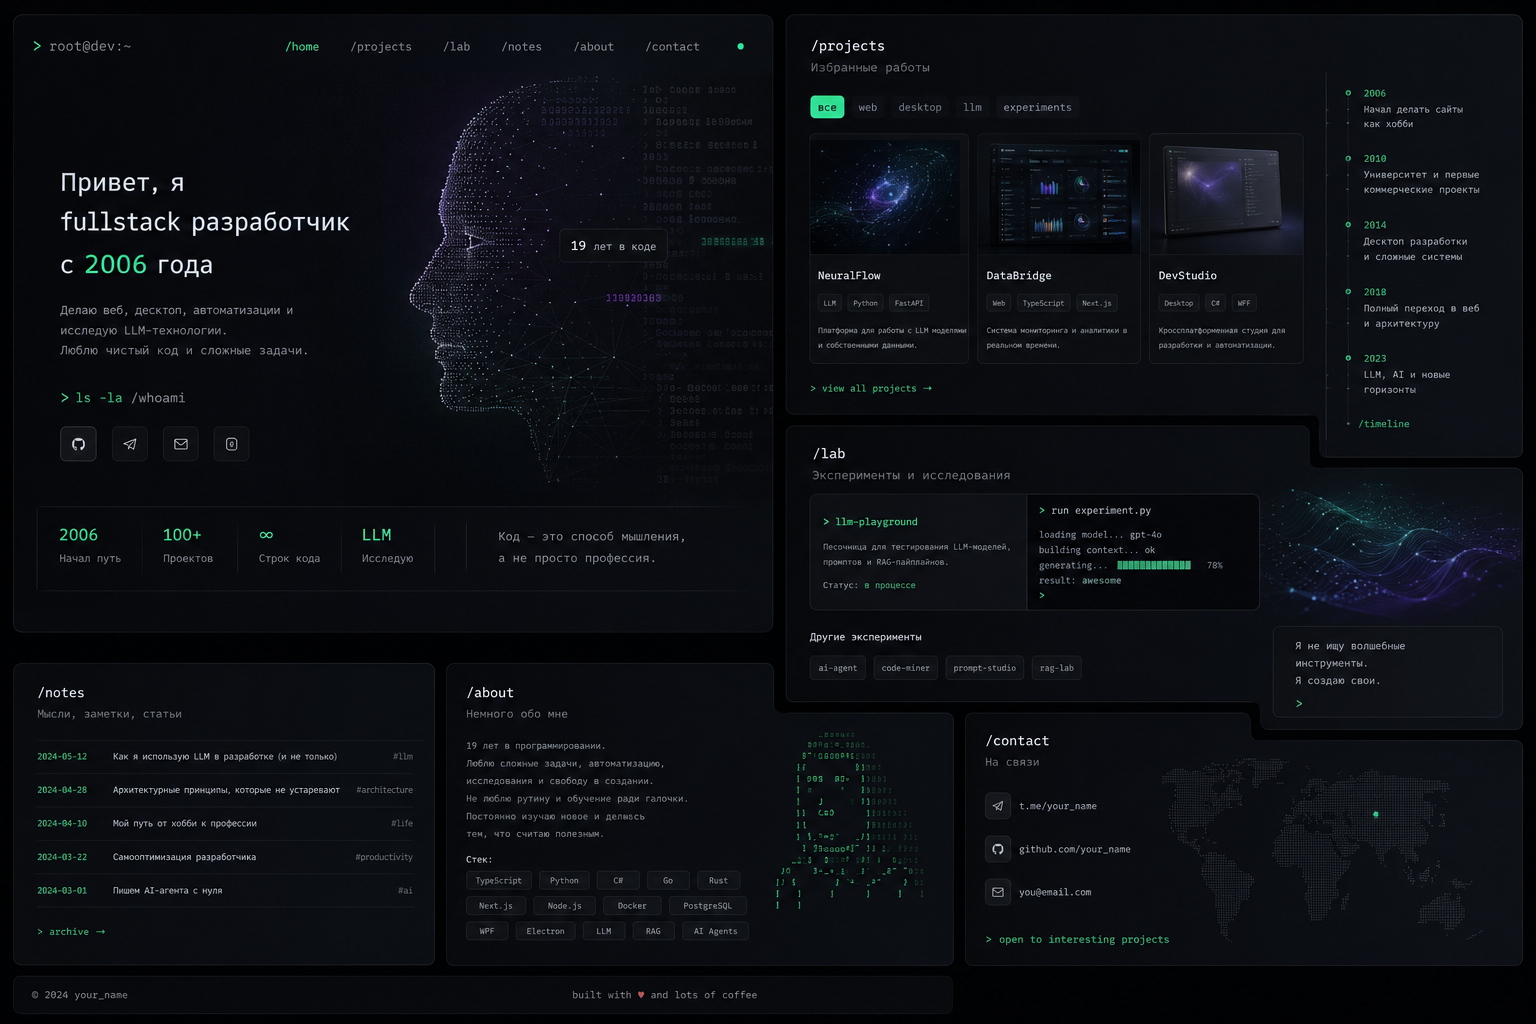Select the 2023 timeline marker
The image size is (1536, 1024).
(1348, 358)
